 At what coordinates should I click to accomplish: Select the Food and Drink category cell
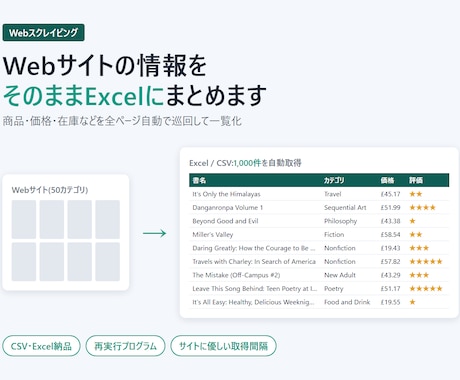coord(347,302)
